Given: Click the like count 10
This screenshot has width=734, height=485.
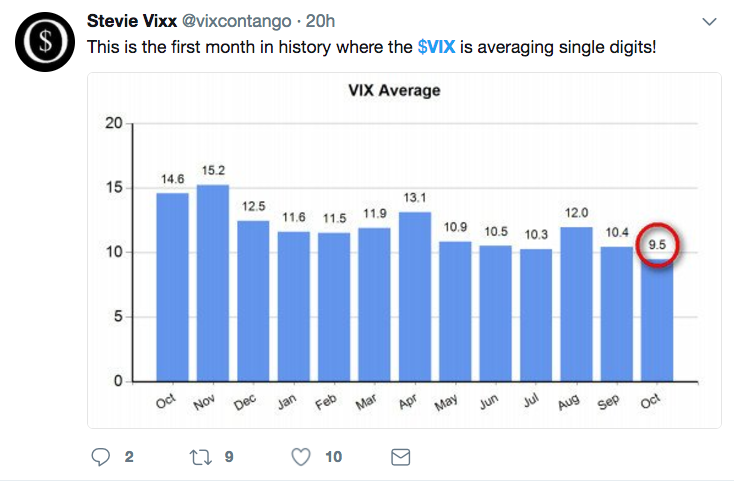Looking at the screenshot, I should [x=333, y=457].
